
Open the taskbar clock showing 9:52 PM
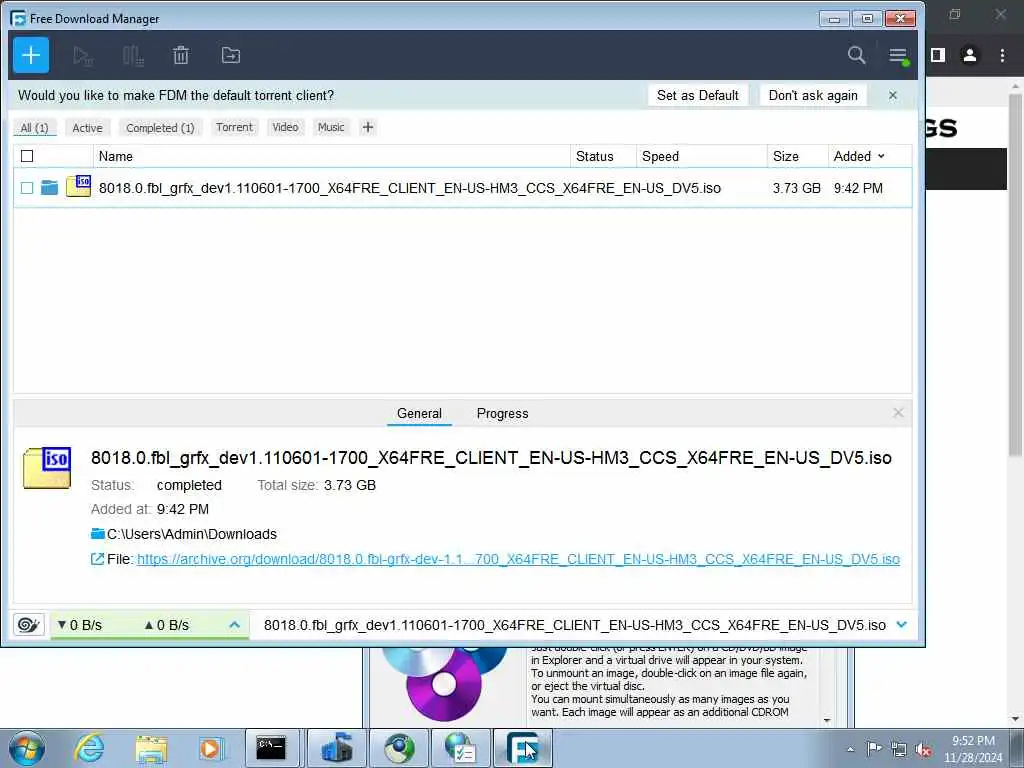pos(973,749)
